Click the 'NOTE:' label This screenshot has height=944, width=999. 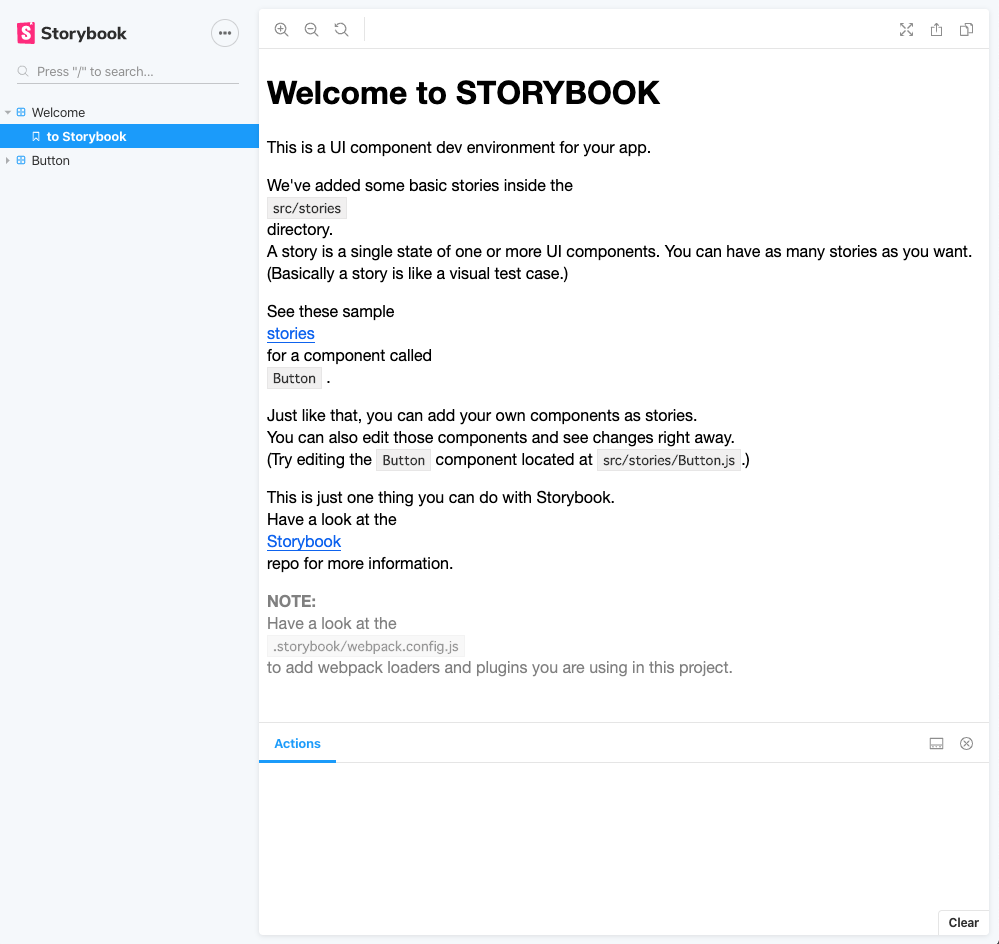tap(291, 601)
